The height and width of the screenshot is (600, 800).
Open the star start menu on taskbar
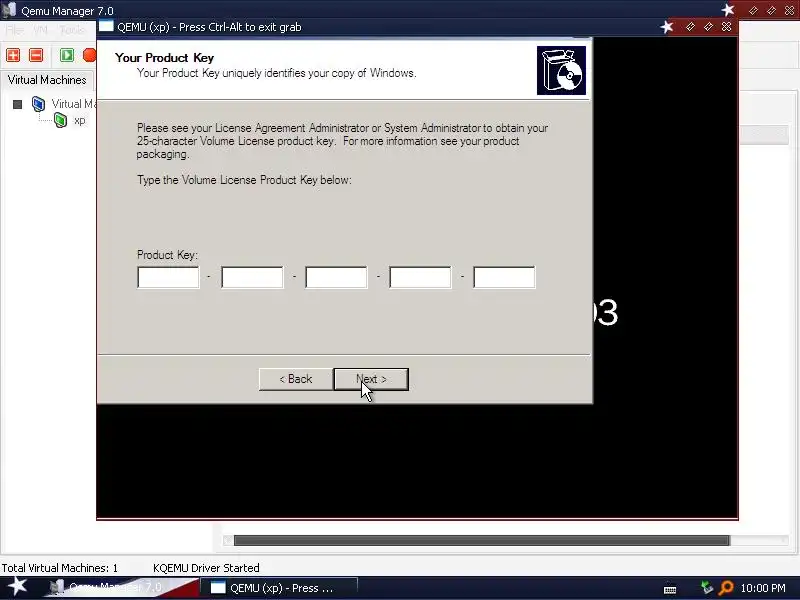(17, 586)
